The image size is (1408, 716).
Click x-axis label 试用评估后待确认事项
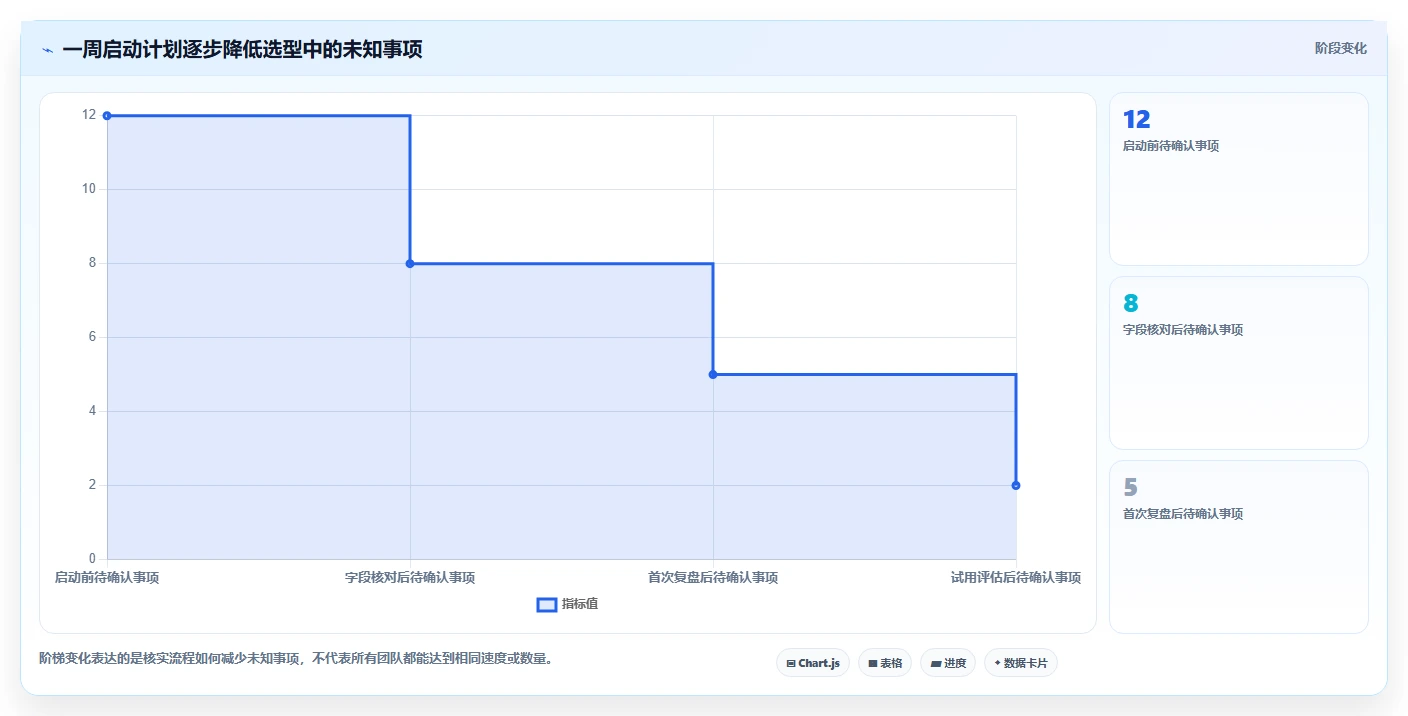(x=1016, y=578)
